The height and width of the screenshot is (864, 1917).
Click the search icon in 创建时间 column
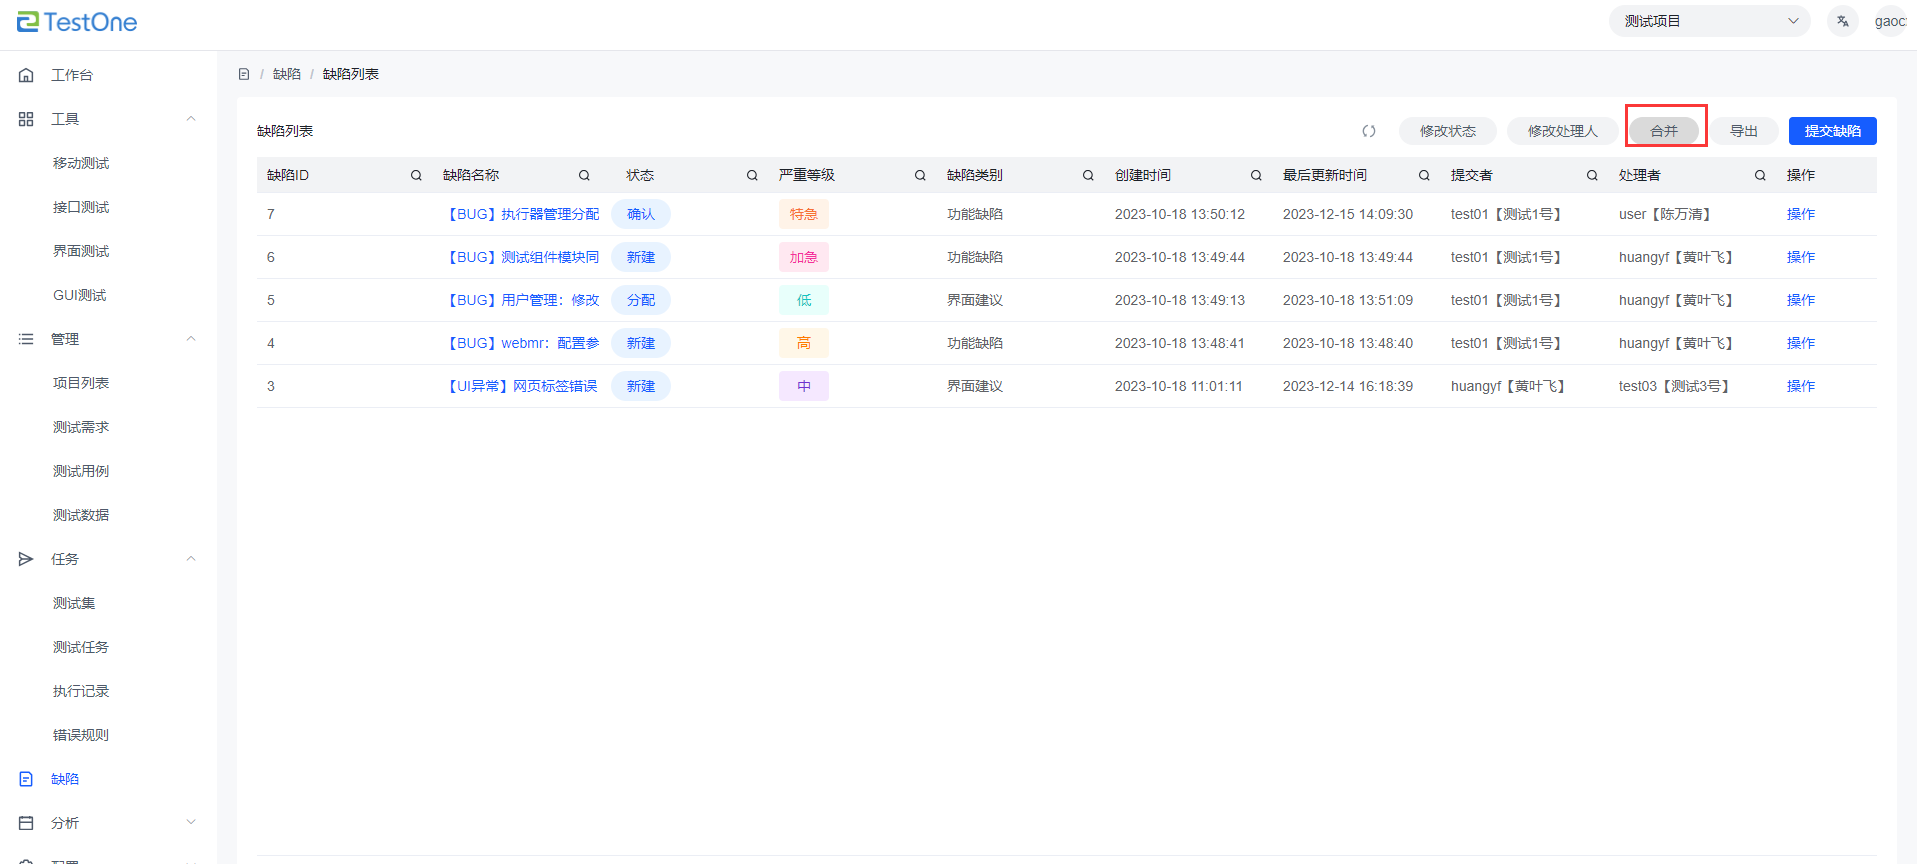[1256, 175]
